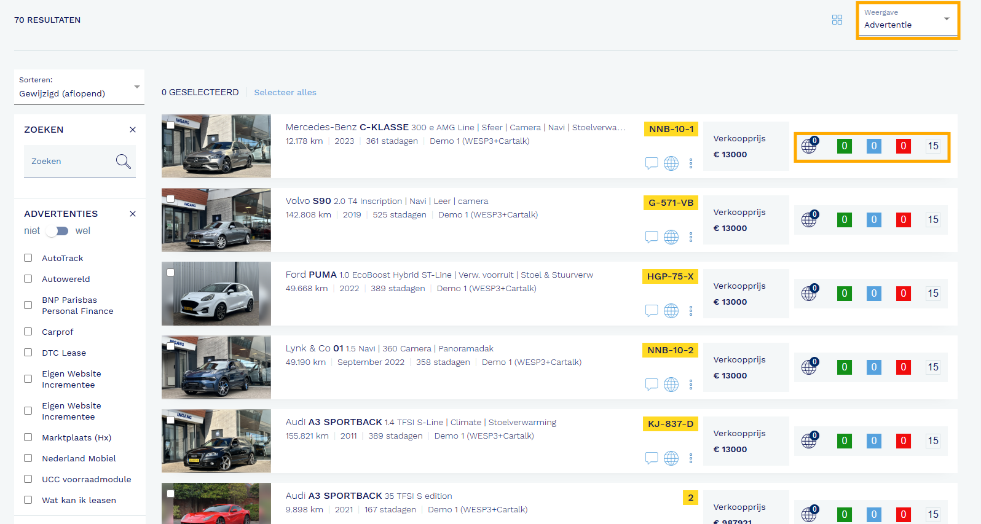Open the Lynk & Co 01 thumbnail
Image resolution: width=981 pixels, height=524 pixels.
(216, 367)
